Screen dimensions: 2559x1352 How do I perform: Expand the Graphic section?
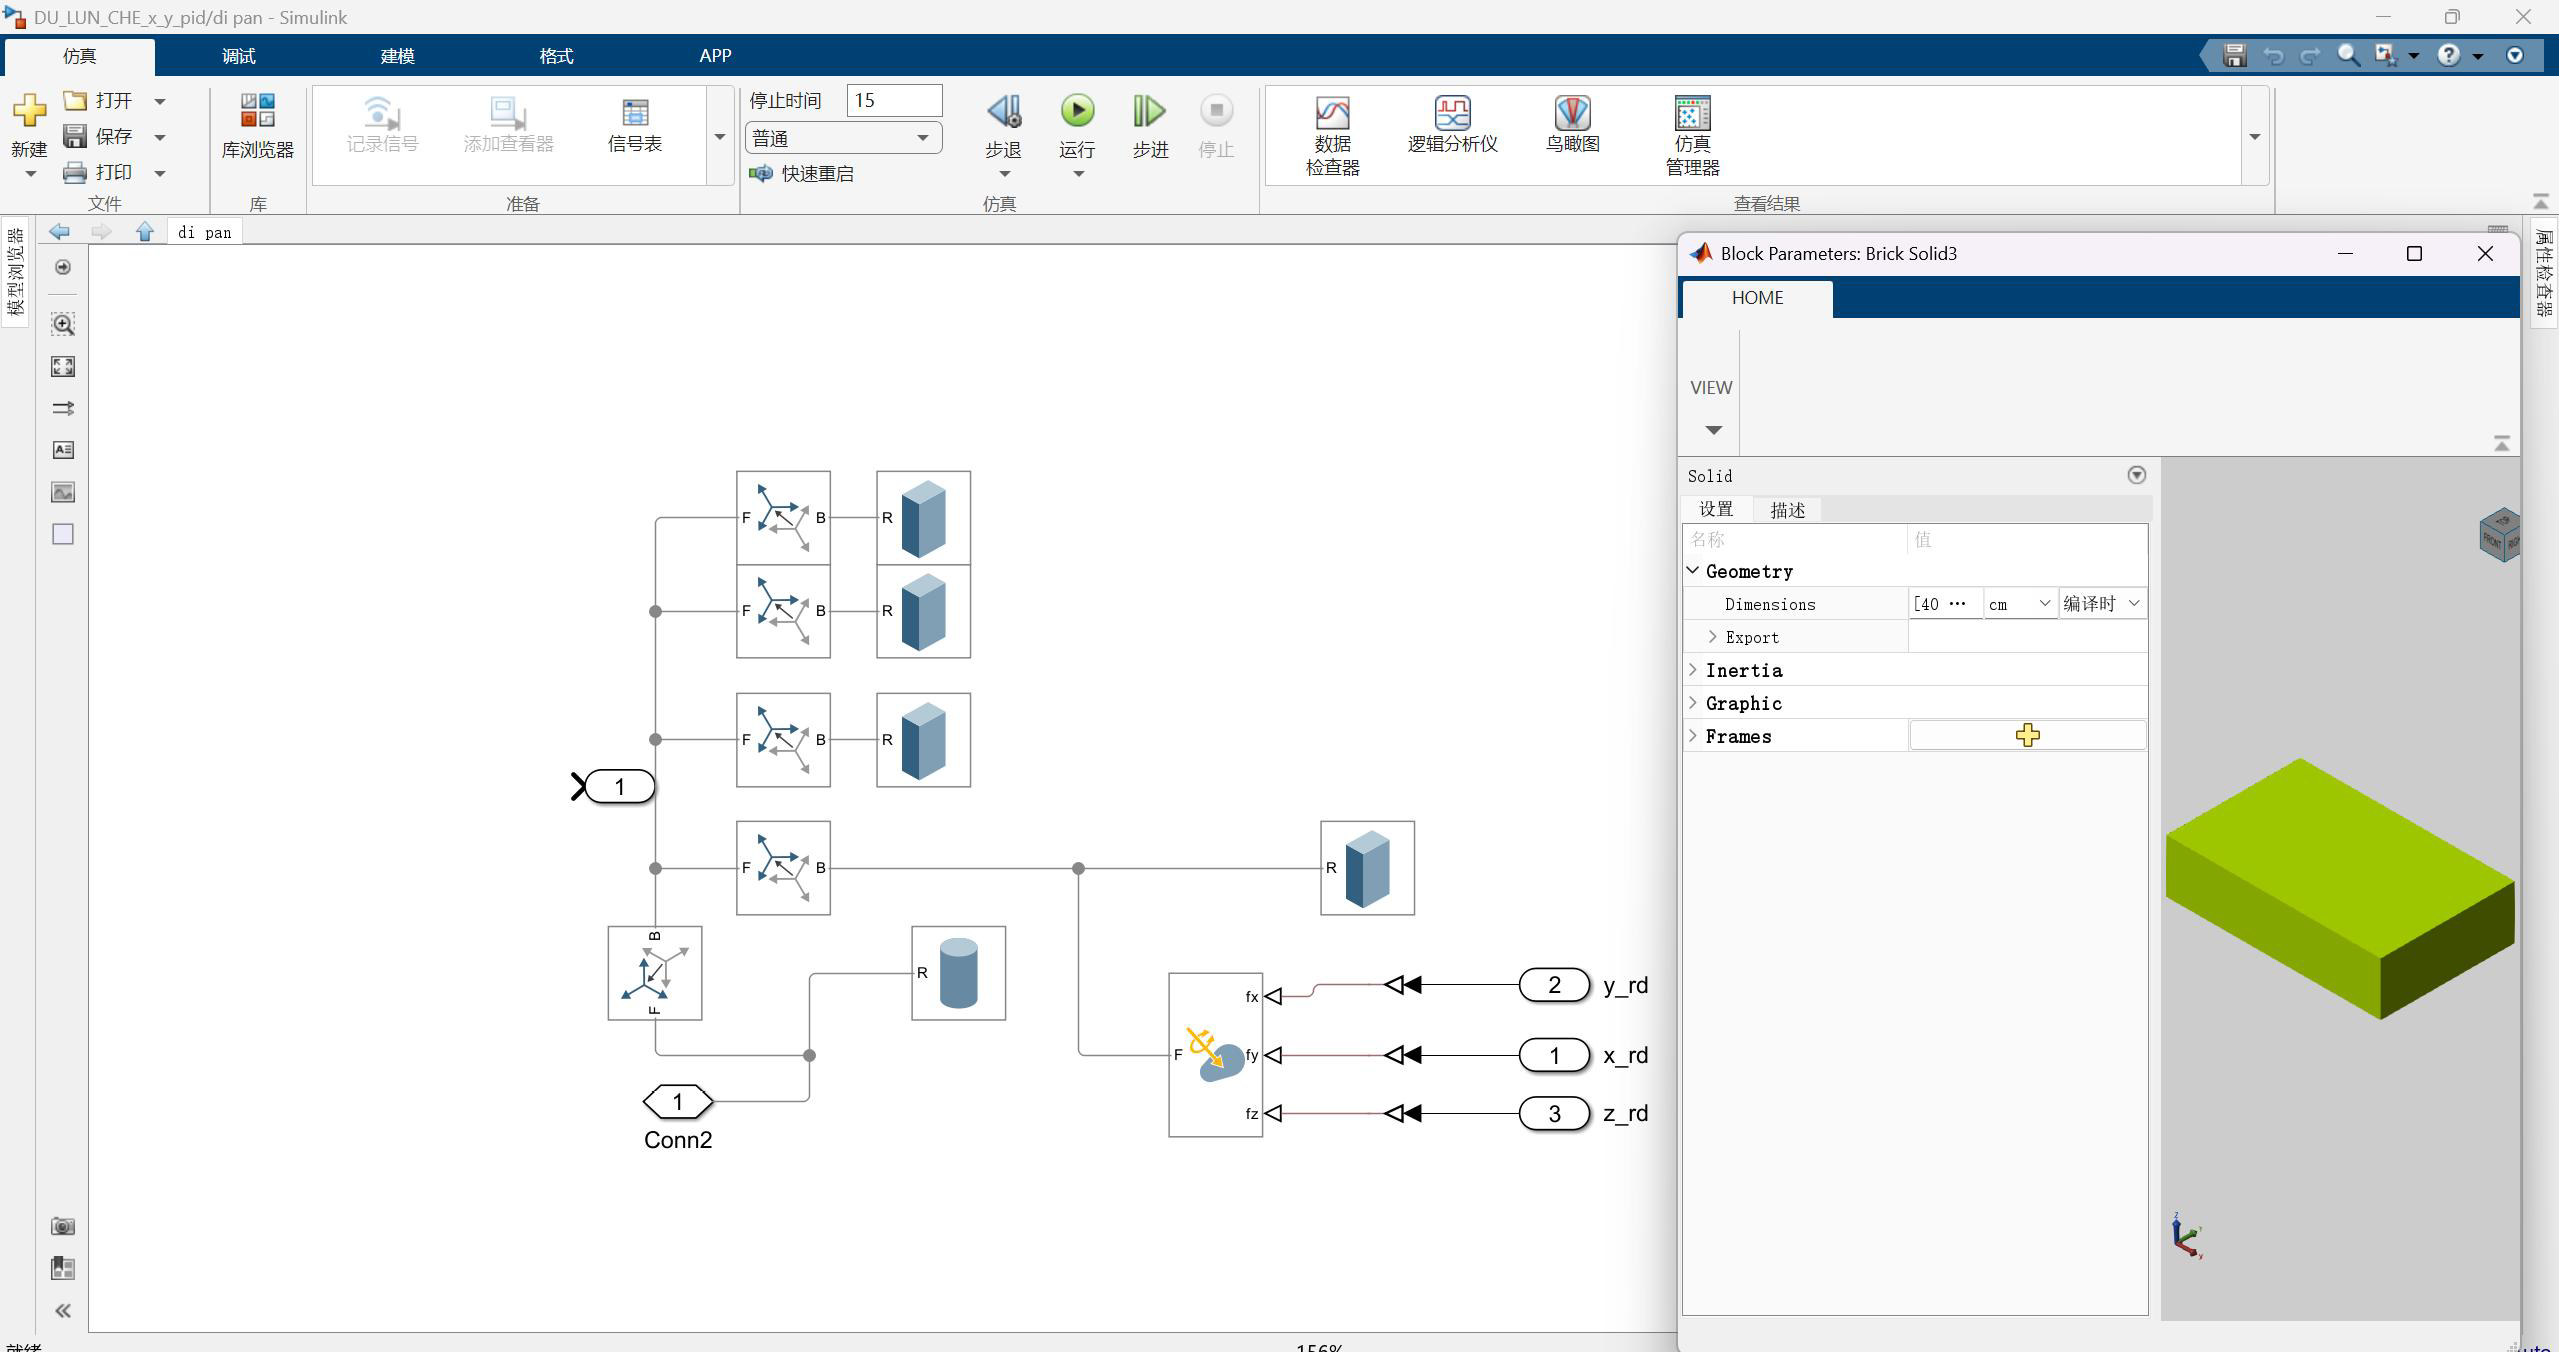1693,703
